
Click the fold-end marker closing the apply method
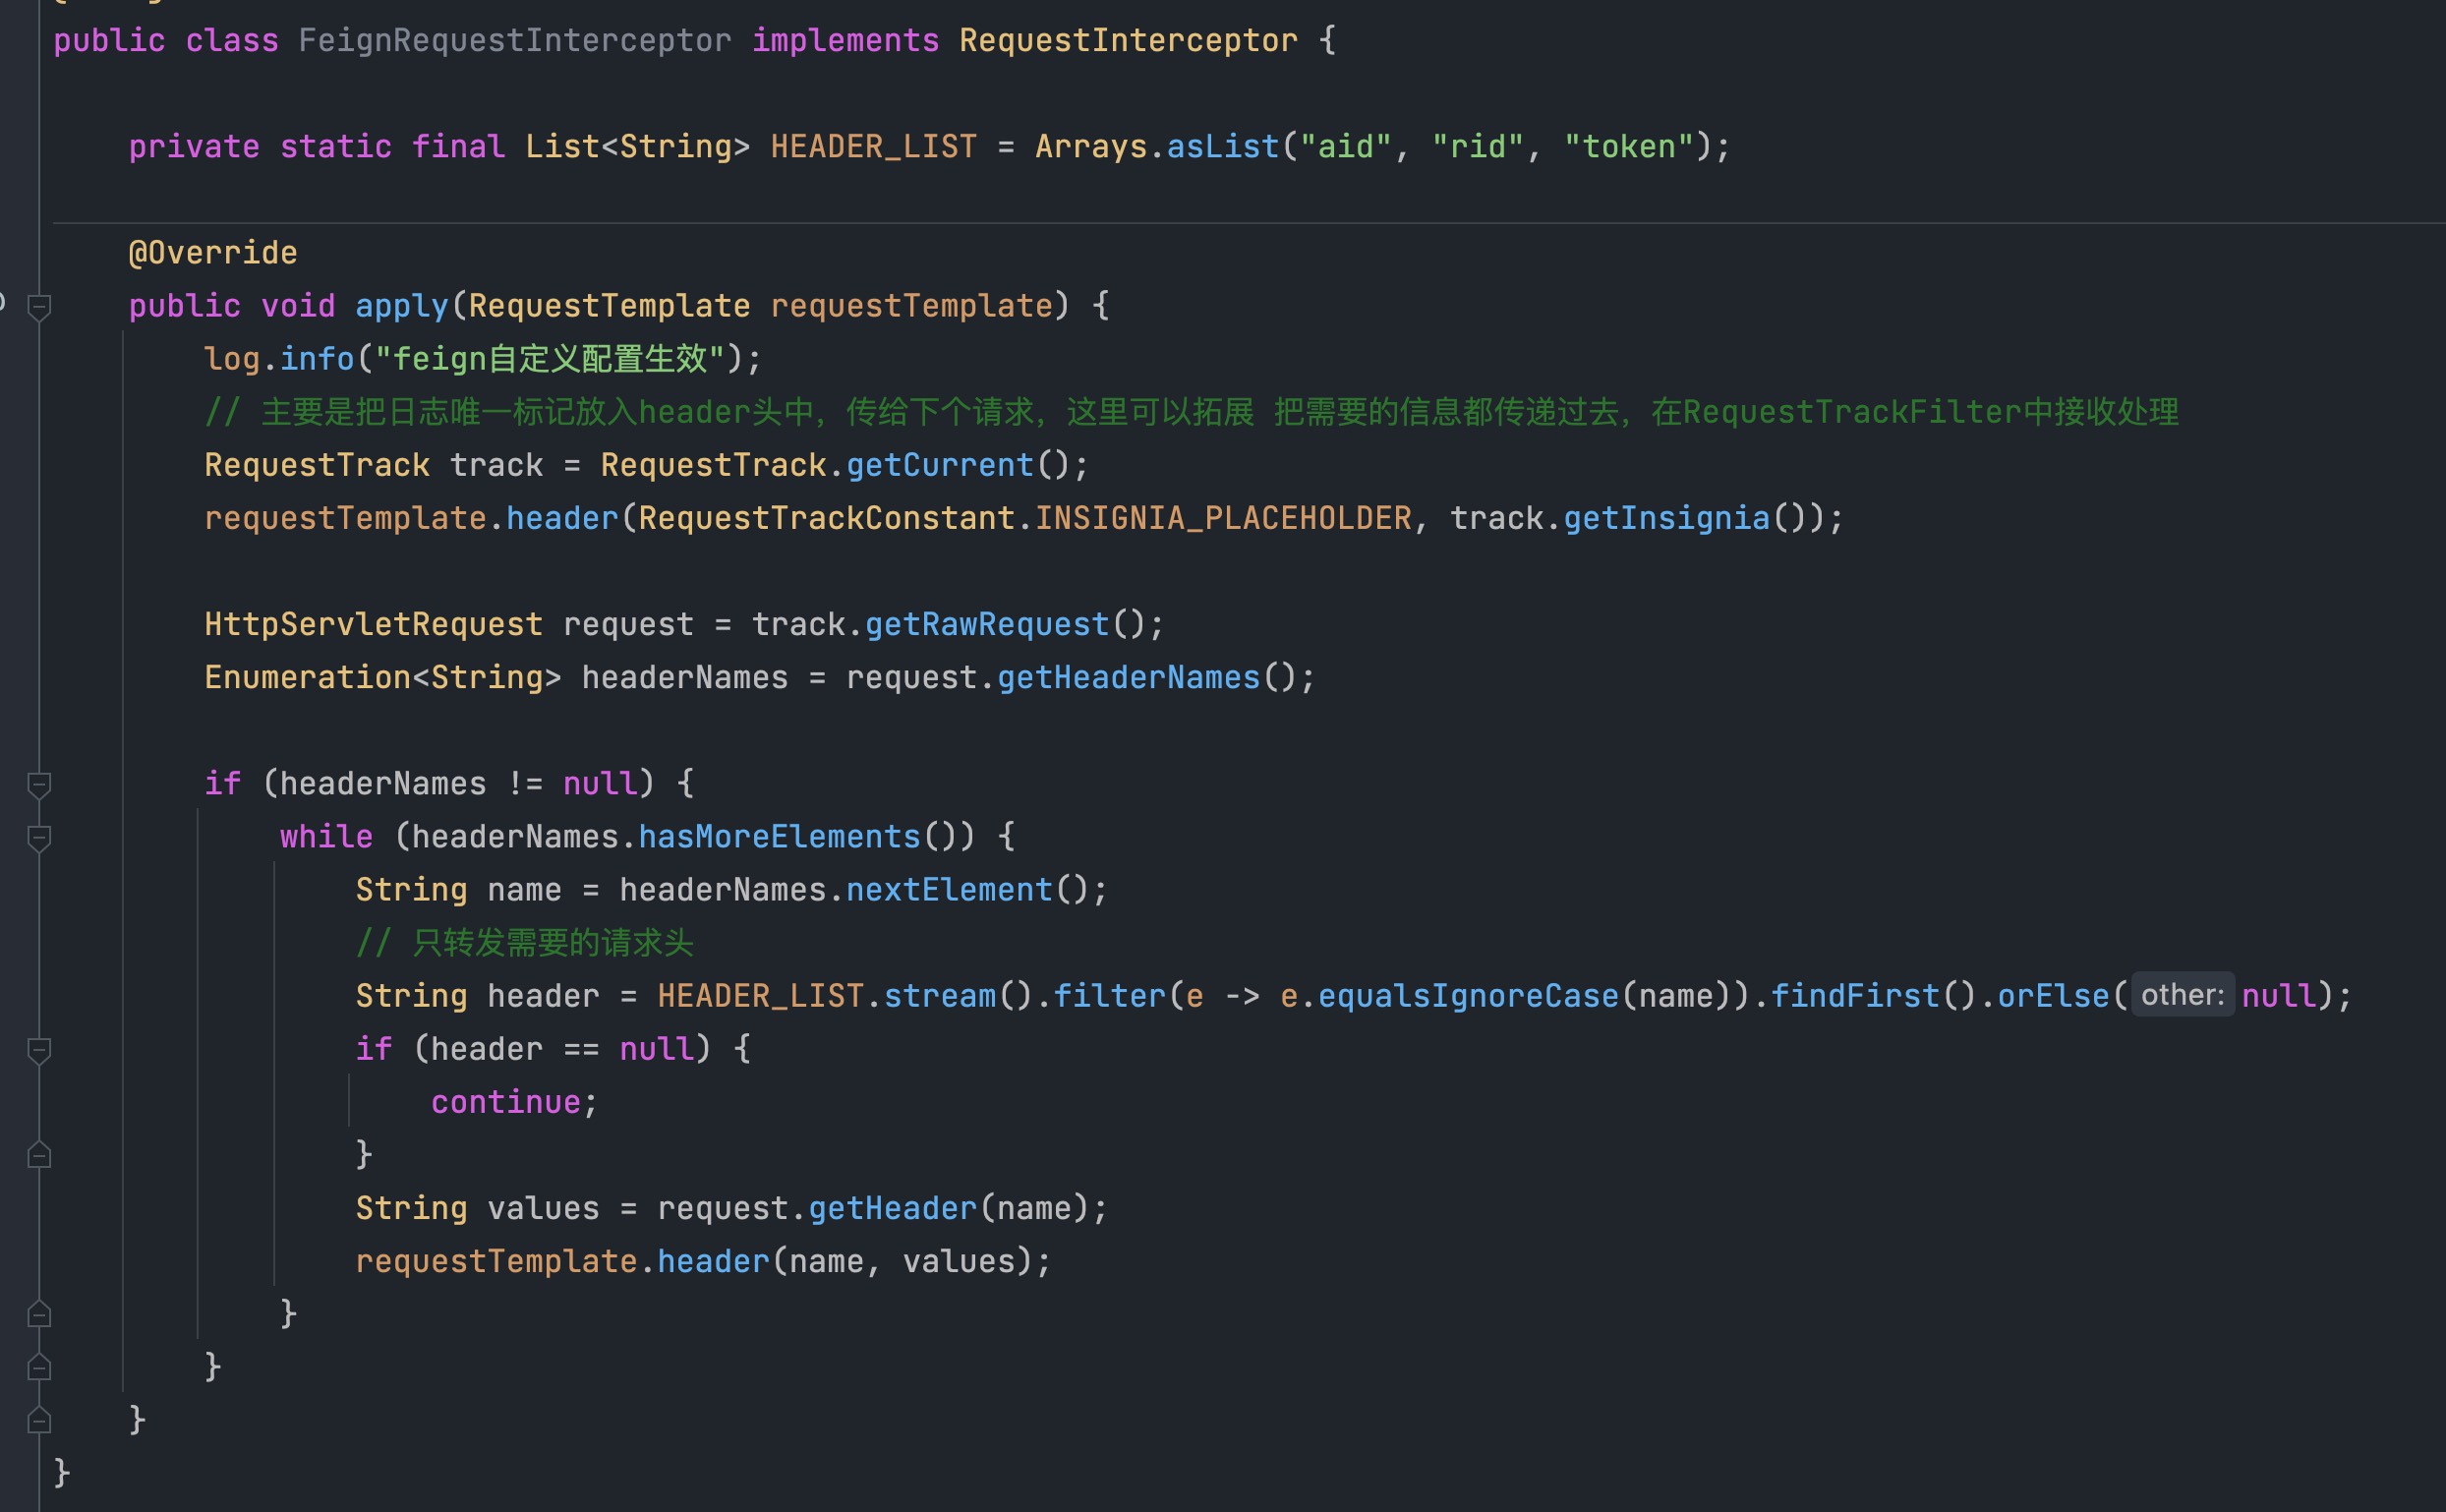pyautogui.click(x=39, y=1420)
